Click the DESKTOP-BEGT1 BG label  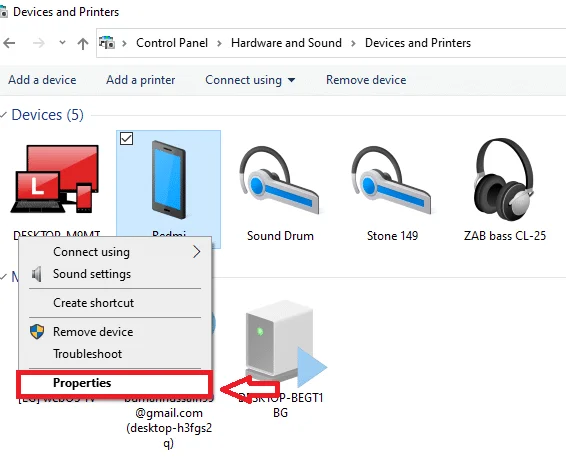click(x=280, y=405)
